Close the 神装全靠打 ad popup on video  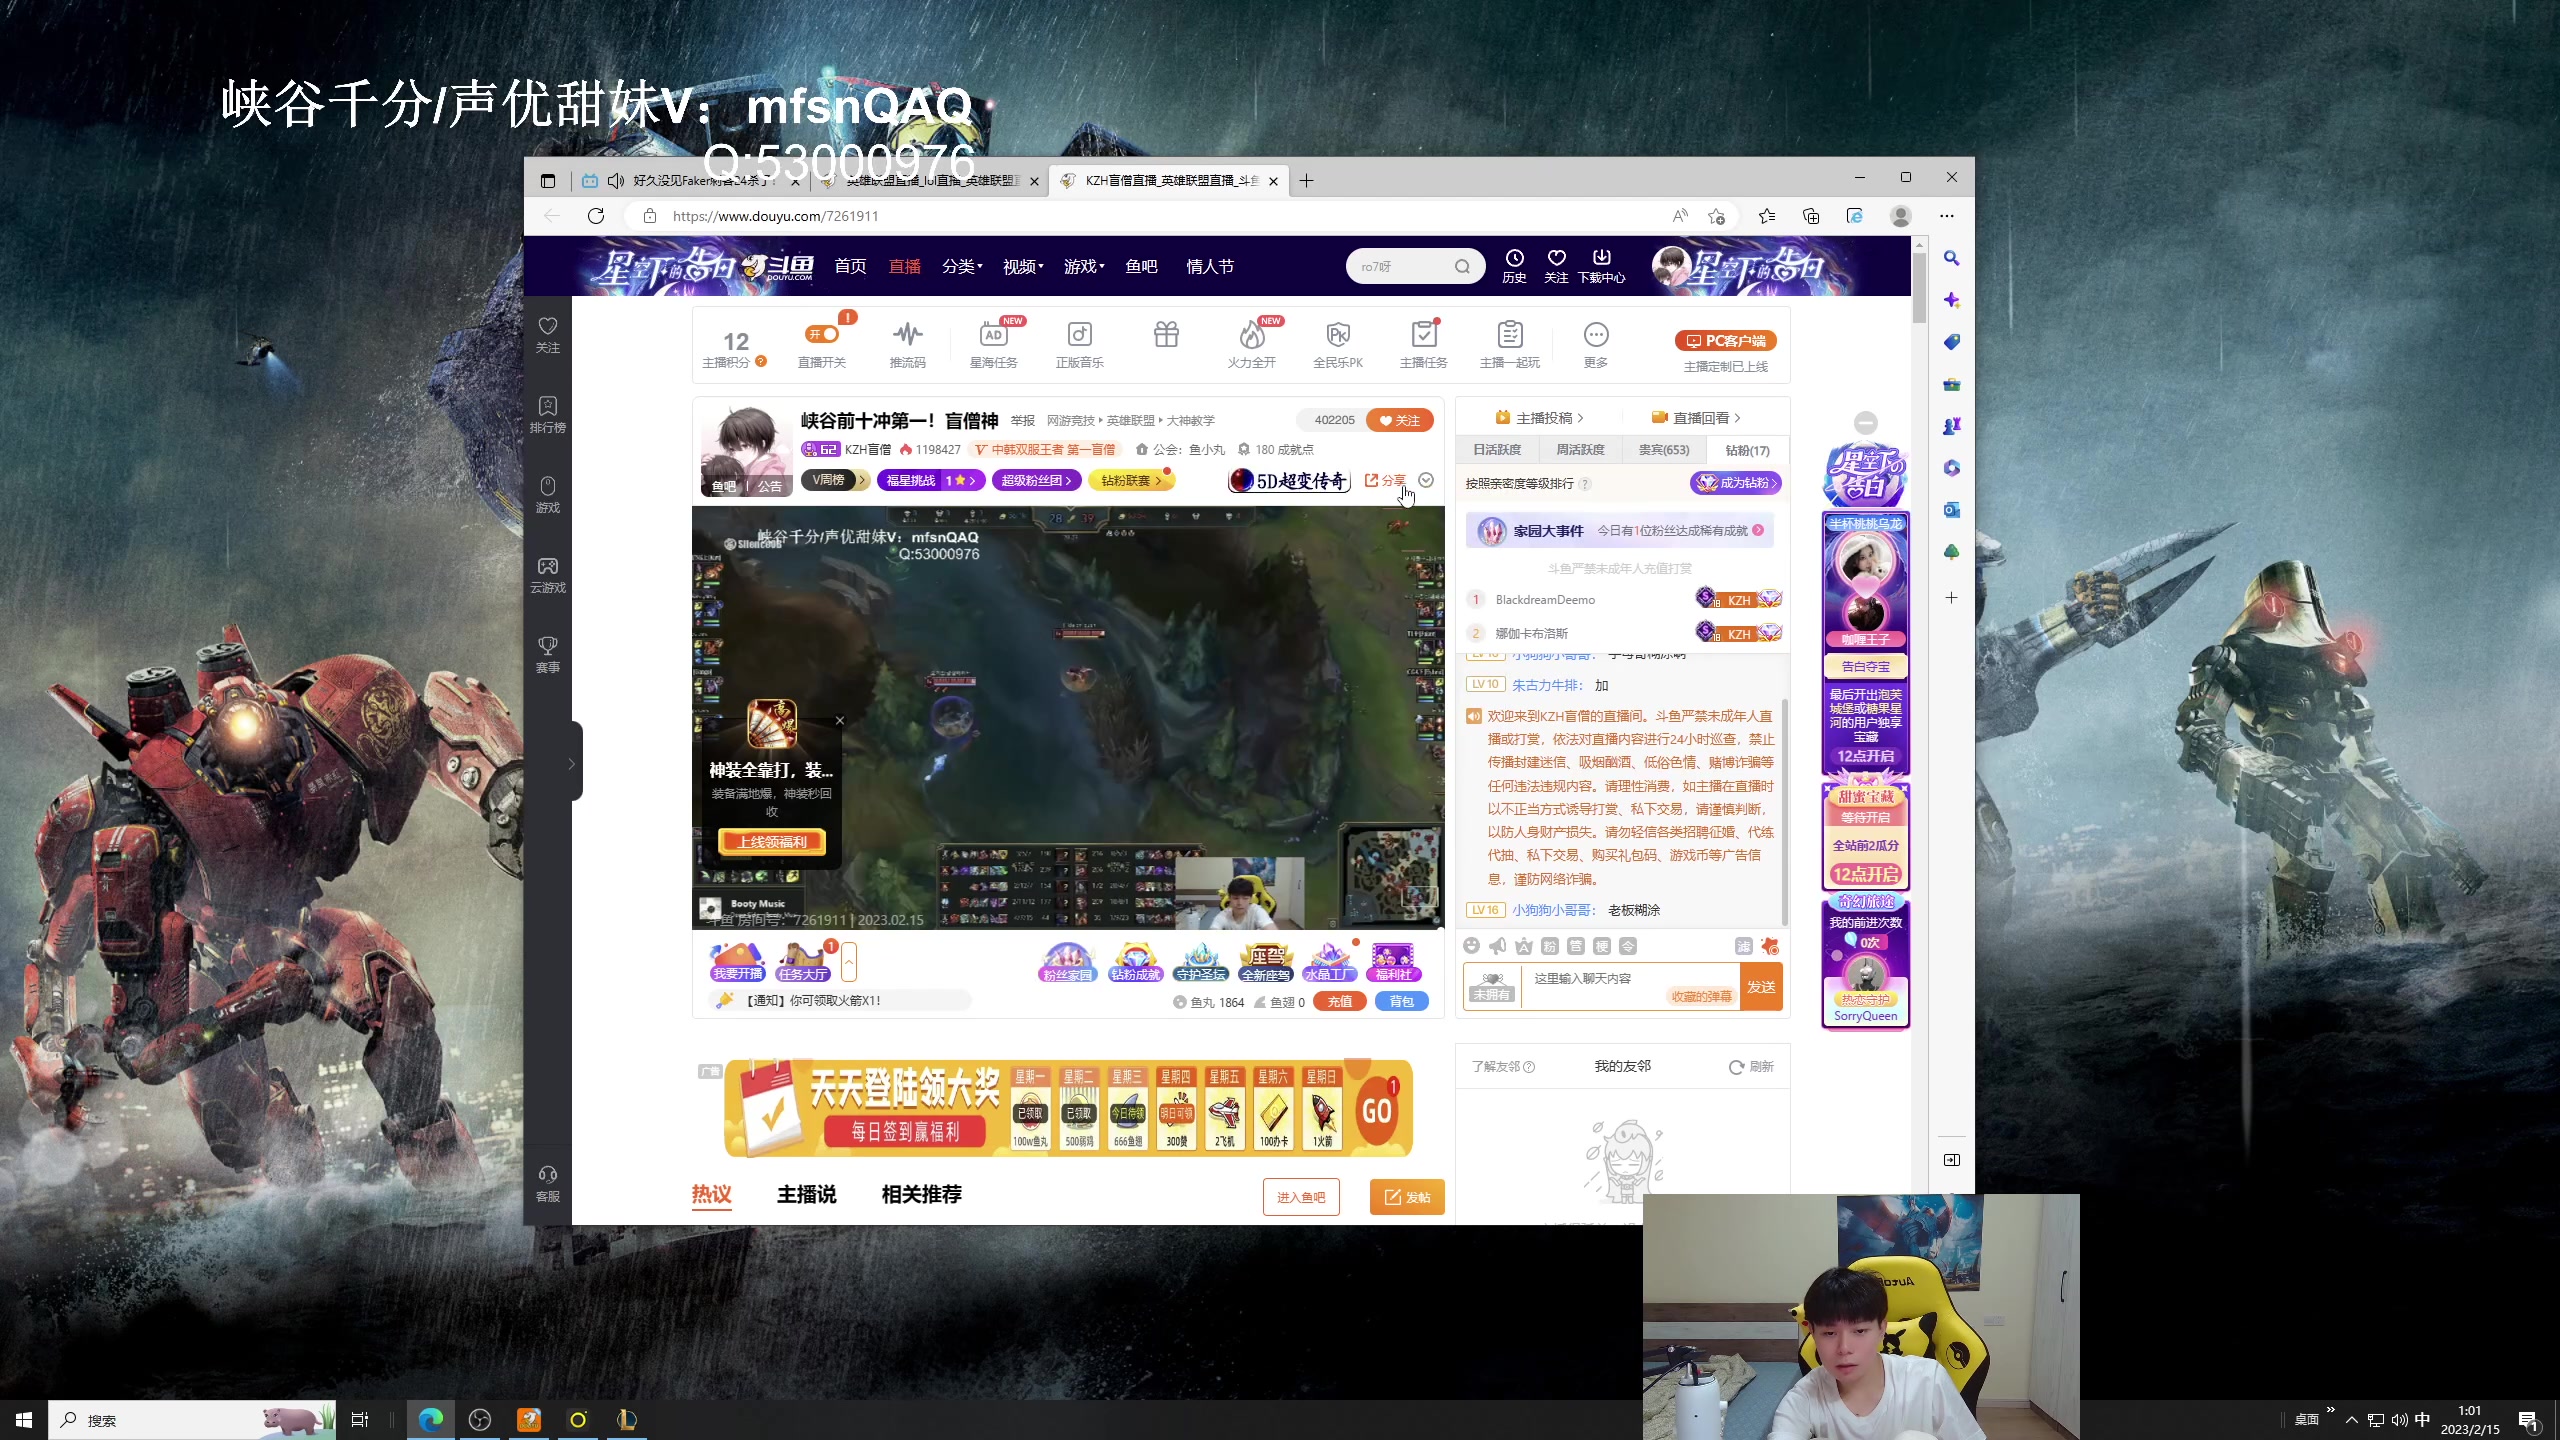pyautogui.click(x=840, y=720)
